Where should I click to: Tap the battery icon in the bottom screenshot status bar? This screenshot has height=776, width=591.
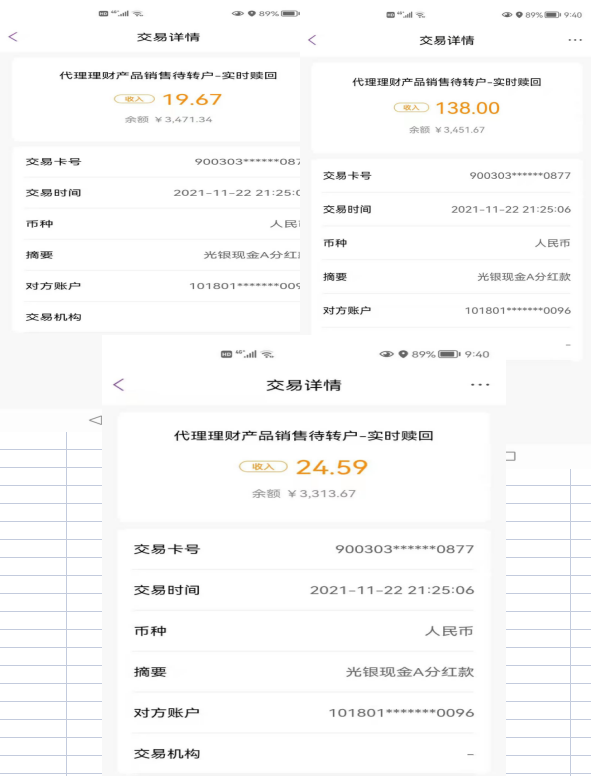449,354
